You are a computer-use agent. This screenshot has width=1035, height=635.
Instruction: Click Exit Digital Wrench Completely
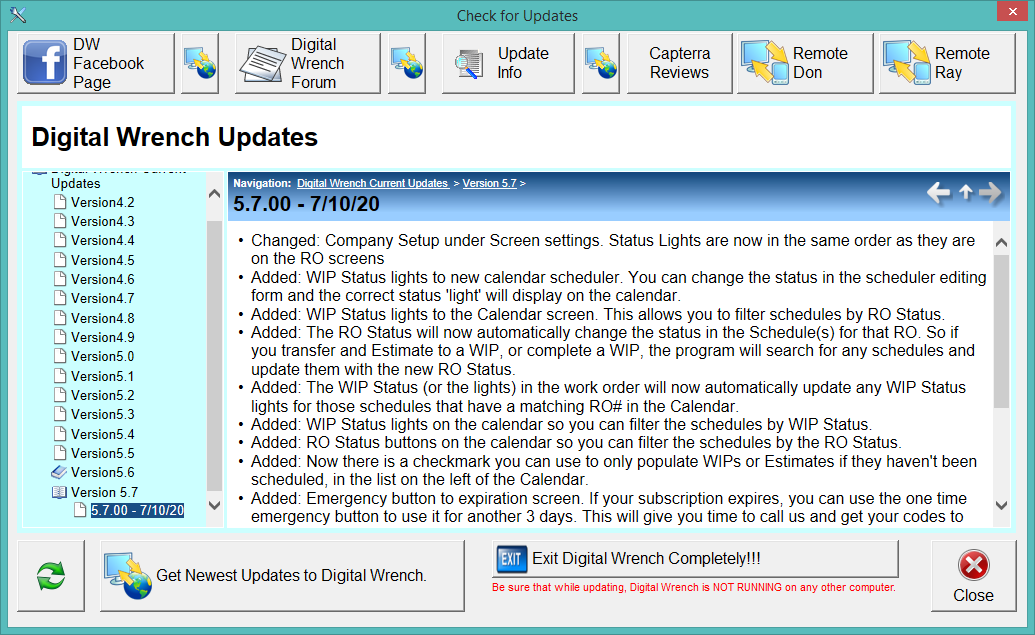click(692, 558)
